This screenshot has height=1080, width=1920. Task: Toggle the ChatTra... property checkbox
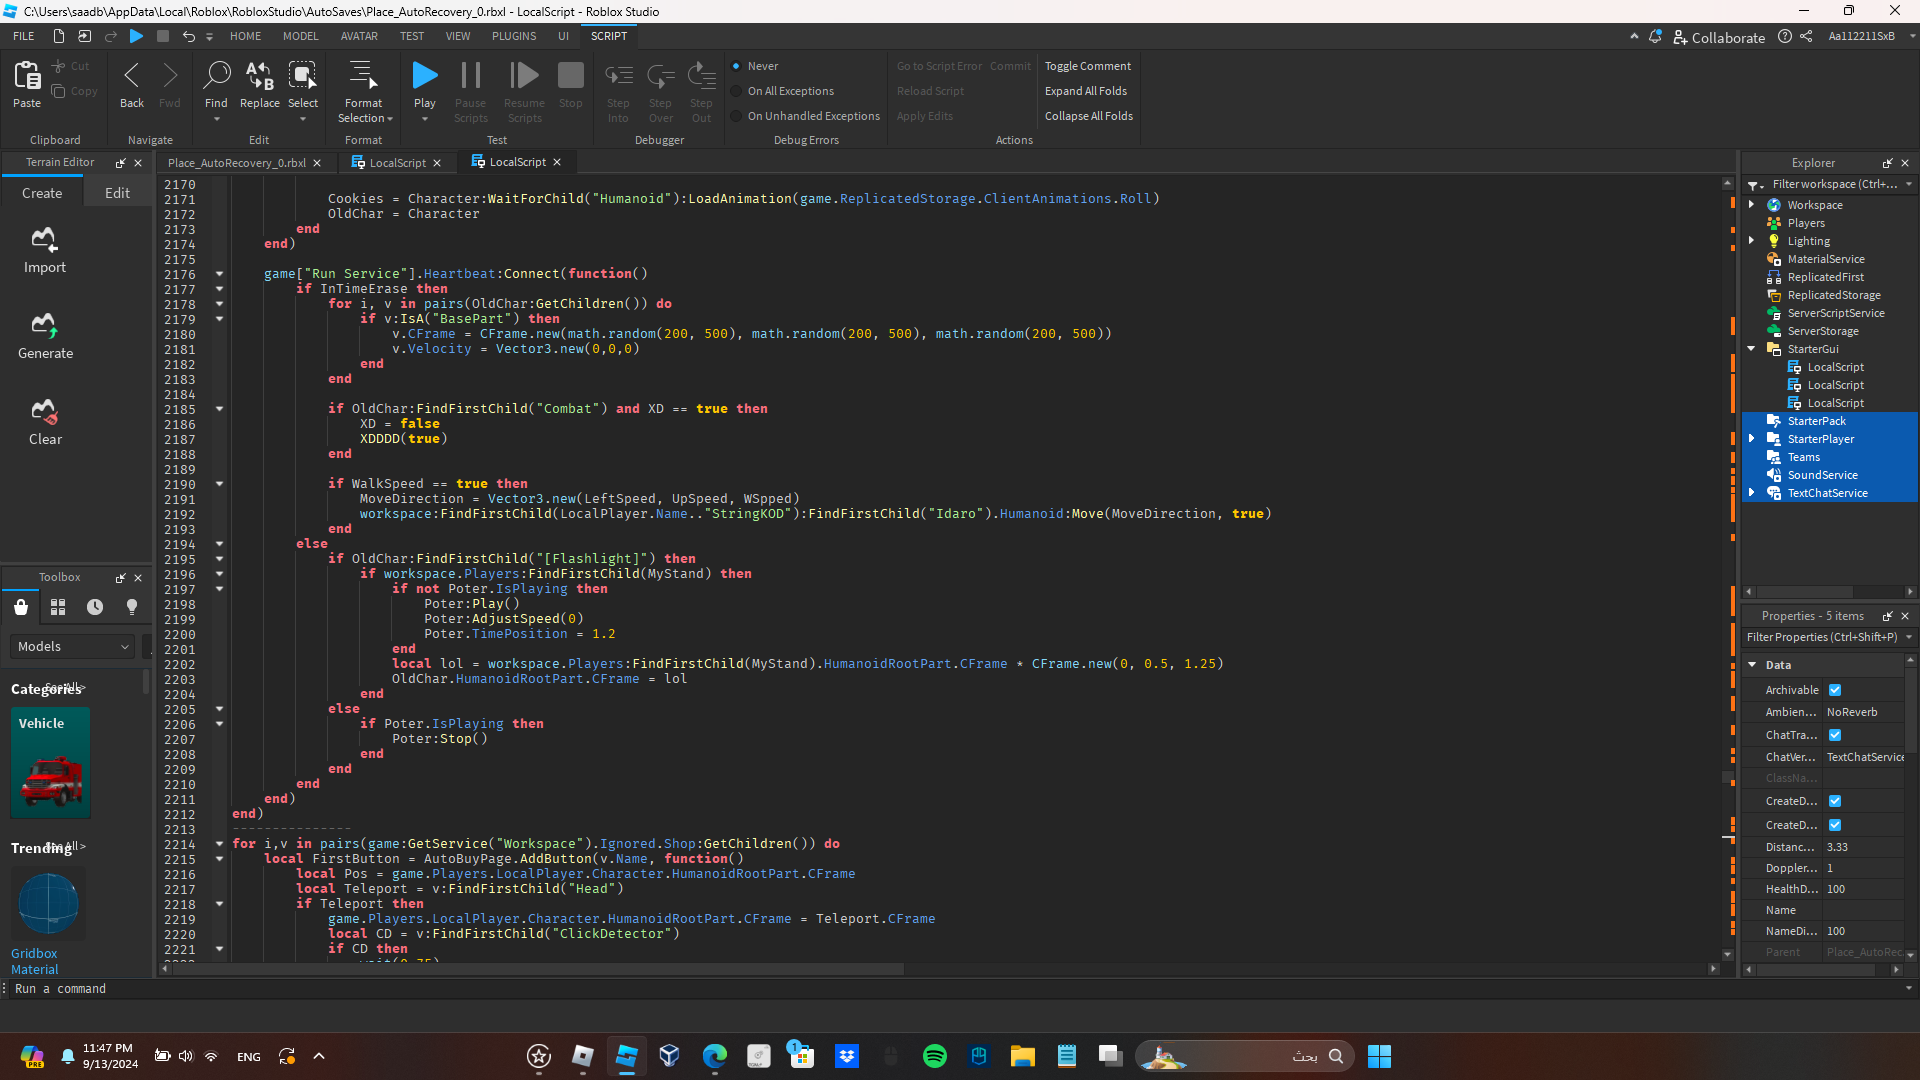coord(1835,735)
